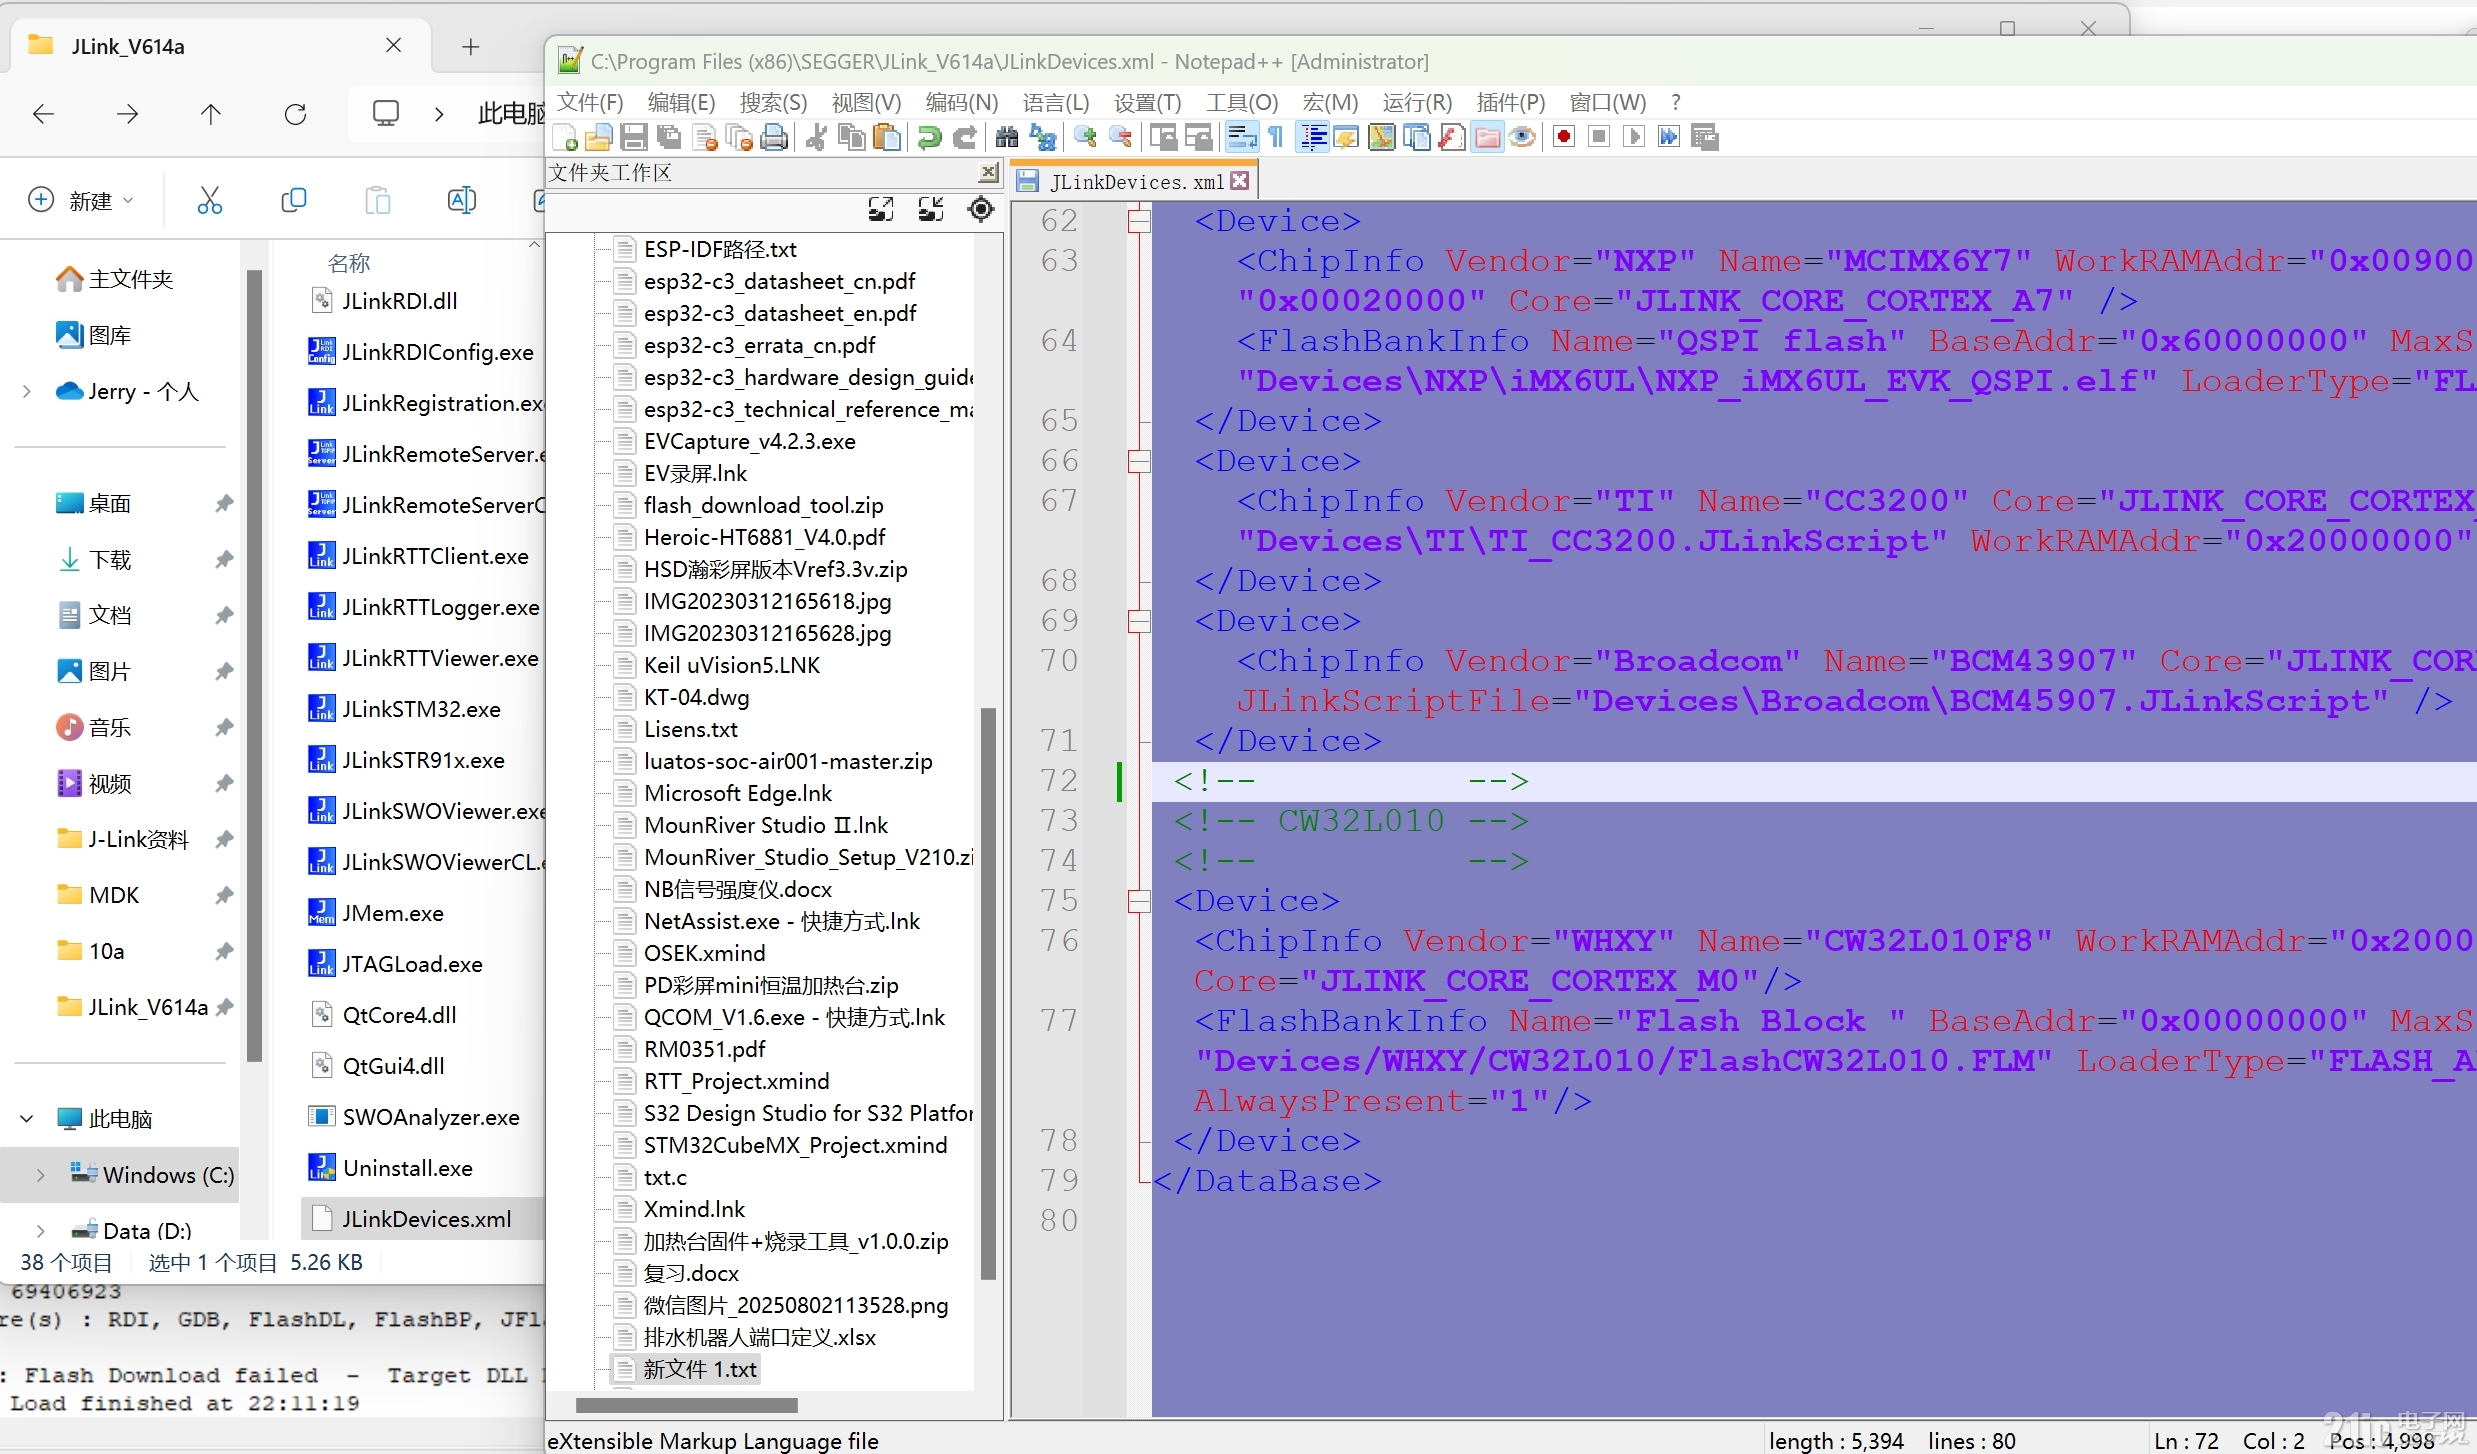This screenshot has height=1454, width=2477.
Task: Open a new Explorer tab
Action: click(x=471, y=46)
